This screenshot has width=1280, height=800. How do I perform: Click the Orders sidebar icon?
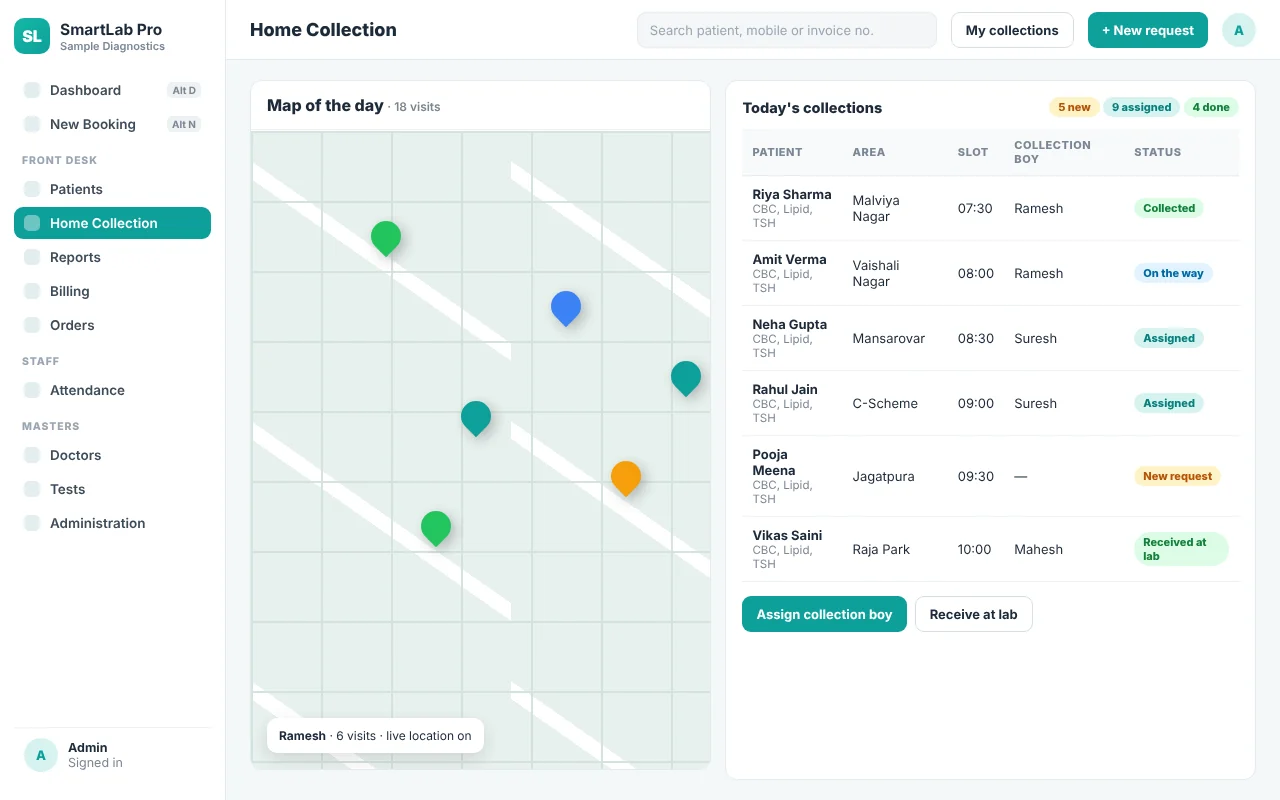pos(32,325)
